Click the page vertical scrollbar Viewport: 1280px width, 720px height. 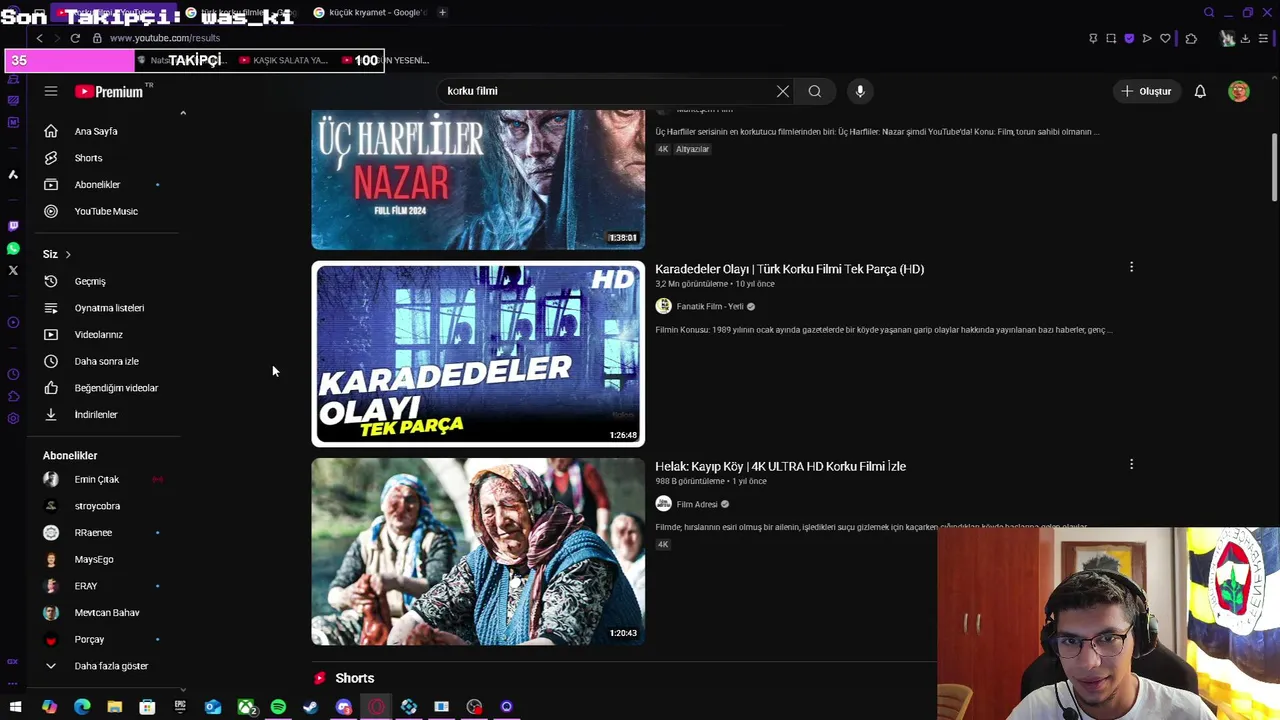tap(1274, 167)
